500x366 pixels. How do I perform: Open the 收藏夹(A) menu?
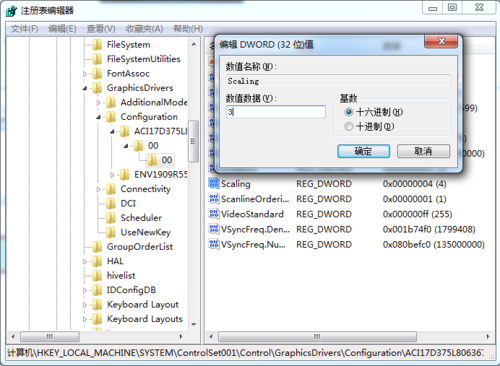(x=144, y=29)
